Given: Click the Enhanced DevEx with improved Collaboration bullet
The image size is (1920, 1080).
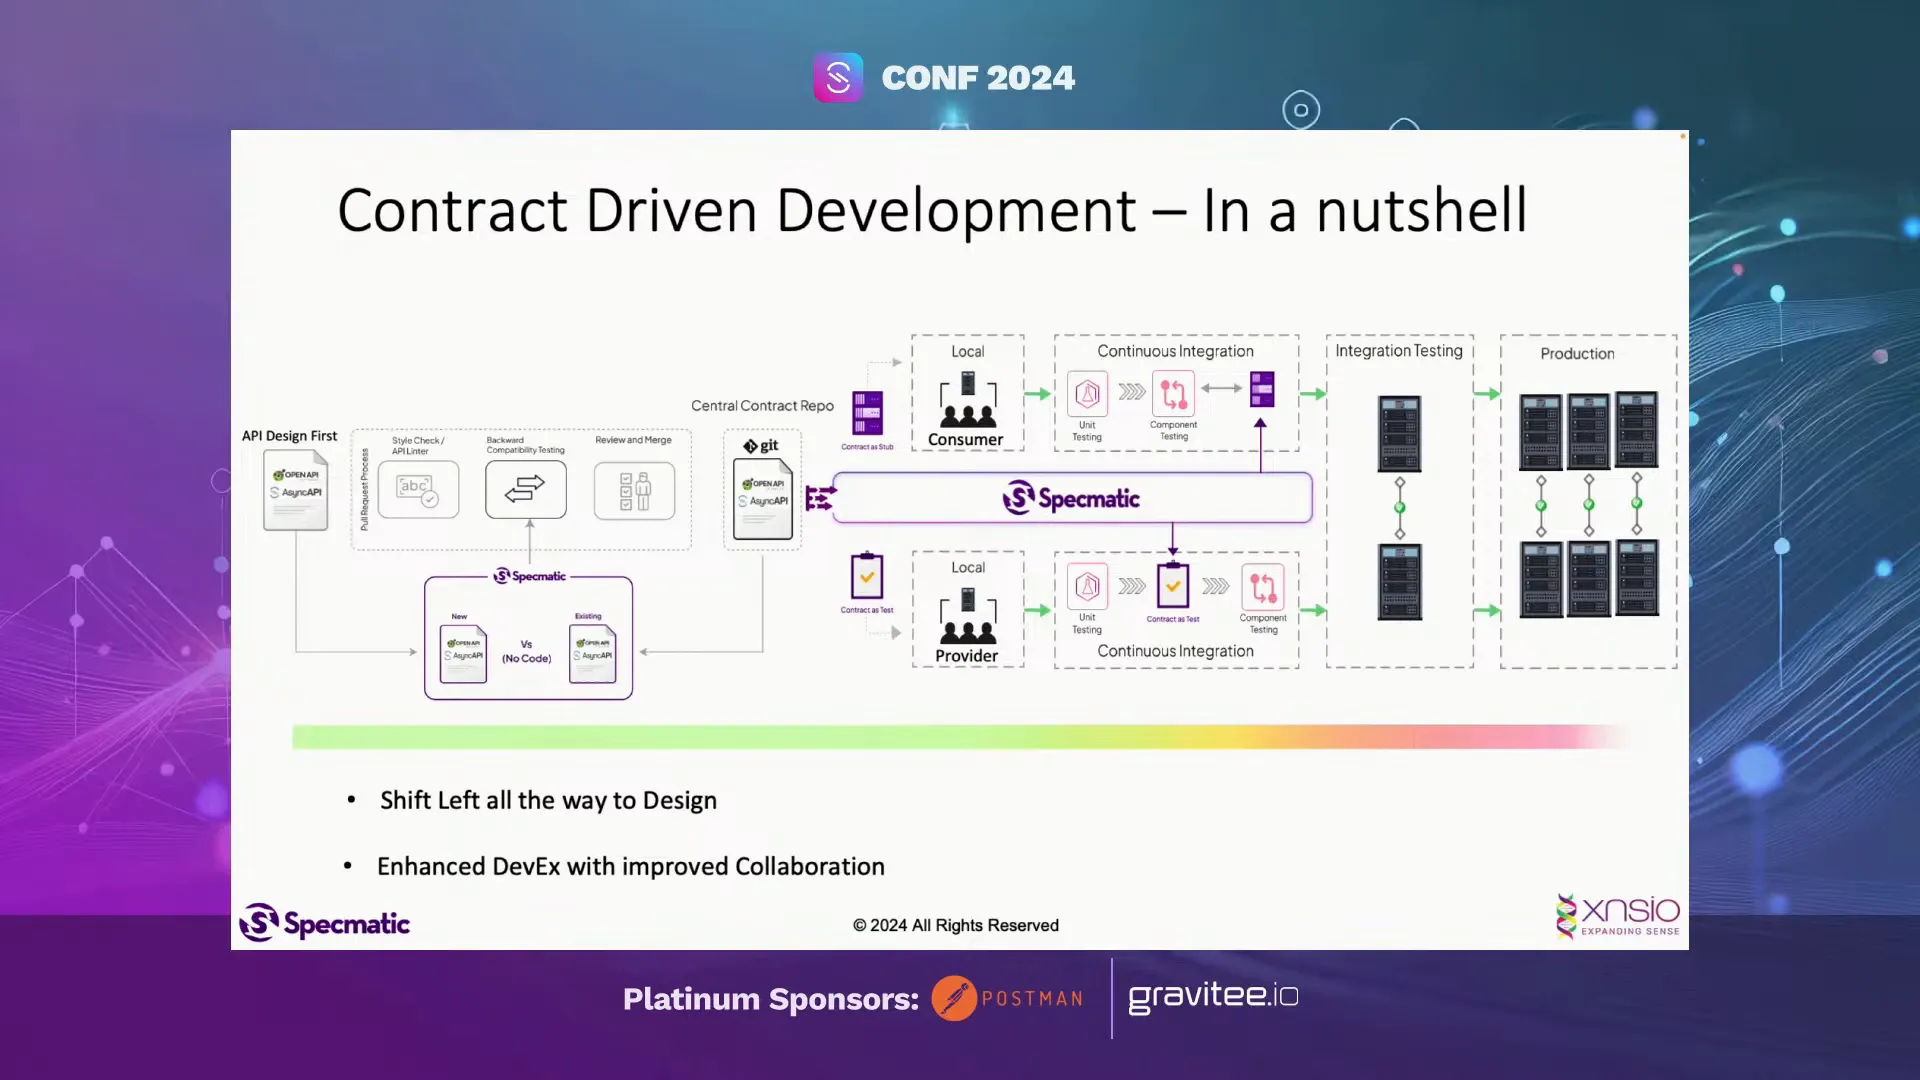Looking at the screenshot, I should 631,866.
